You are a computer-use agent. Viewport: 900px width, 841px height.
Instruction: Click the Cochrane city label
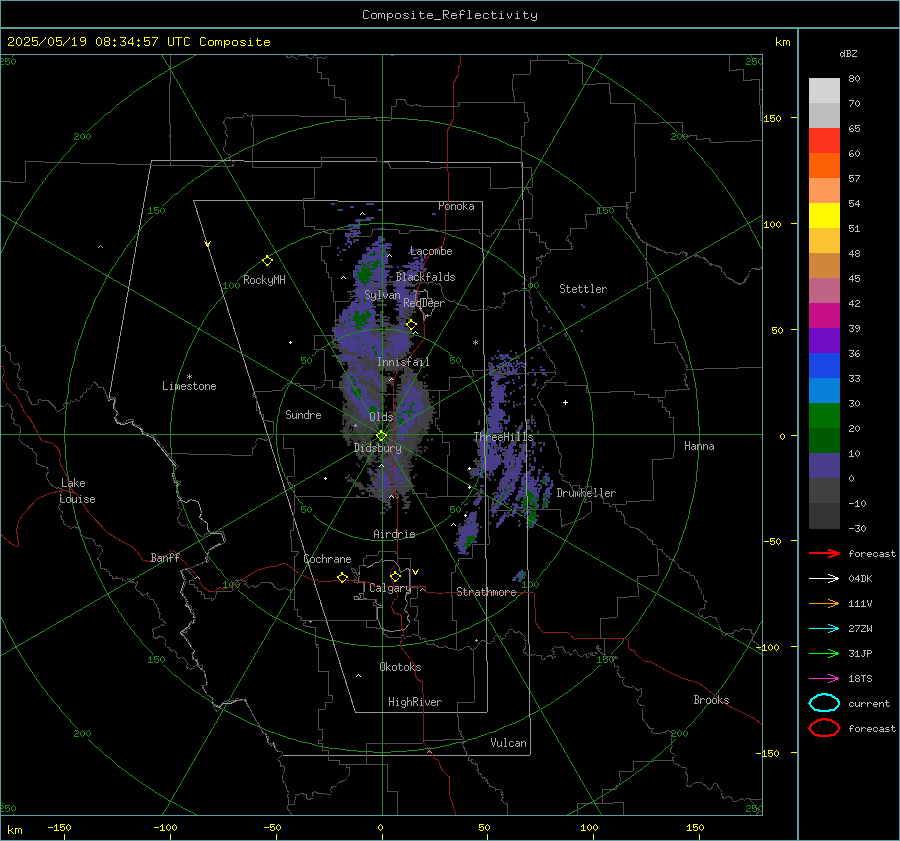pyautogui.click(x=327, y=559)
